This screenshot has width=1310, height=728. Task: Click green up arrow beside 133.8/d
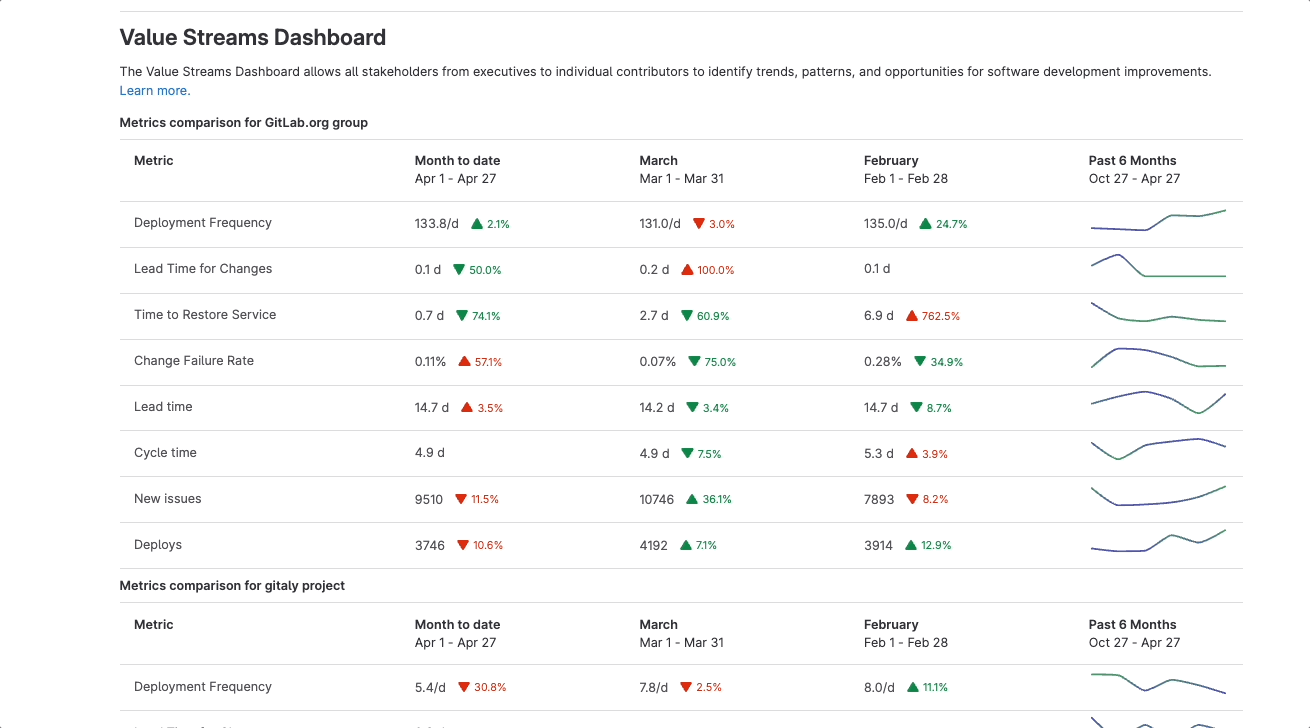pyautogui.click(x=477, y=224)
